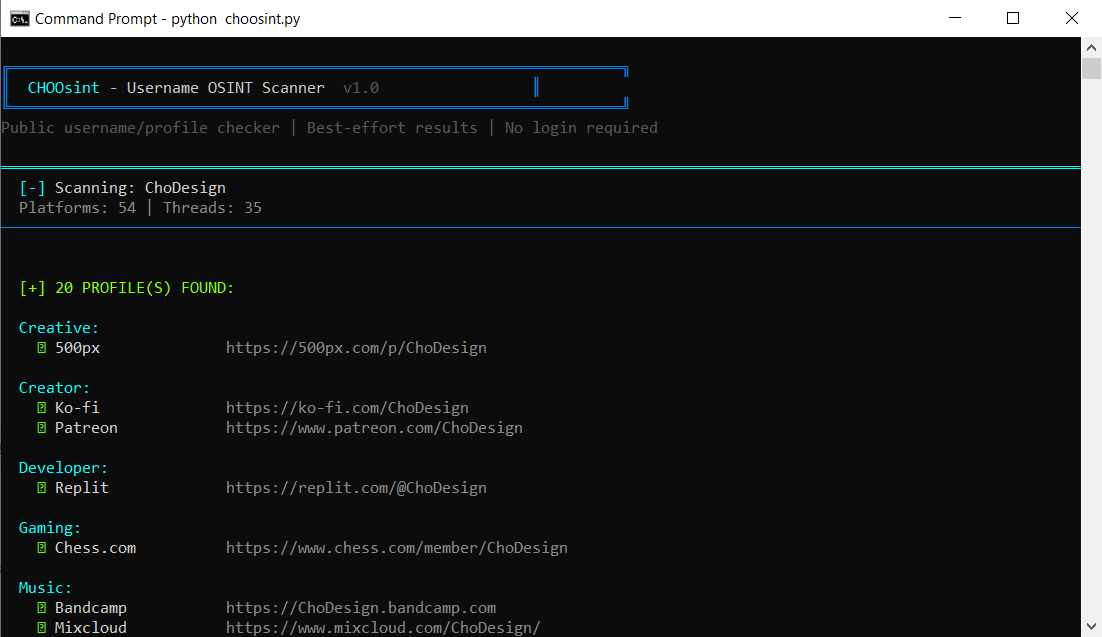Click the 'CHOOsint' title text
The width and height of the screenshot is (1102, 637).
click(63, 88)
